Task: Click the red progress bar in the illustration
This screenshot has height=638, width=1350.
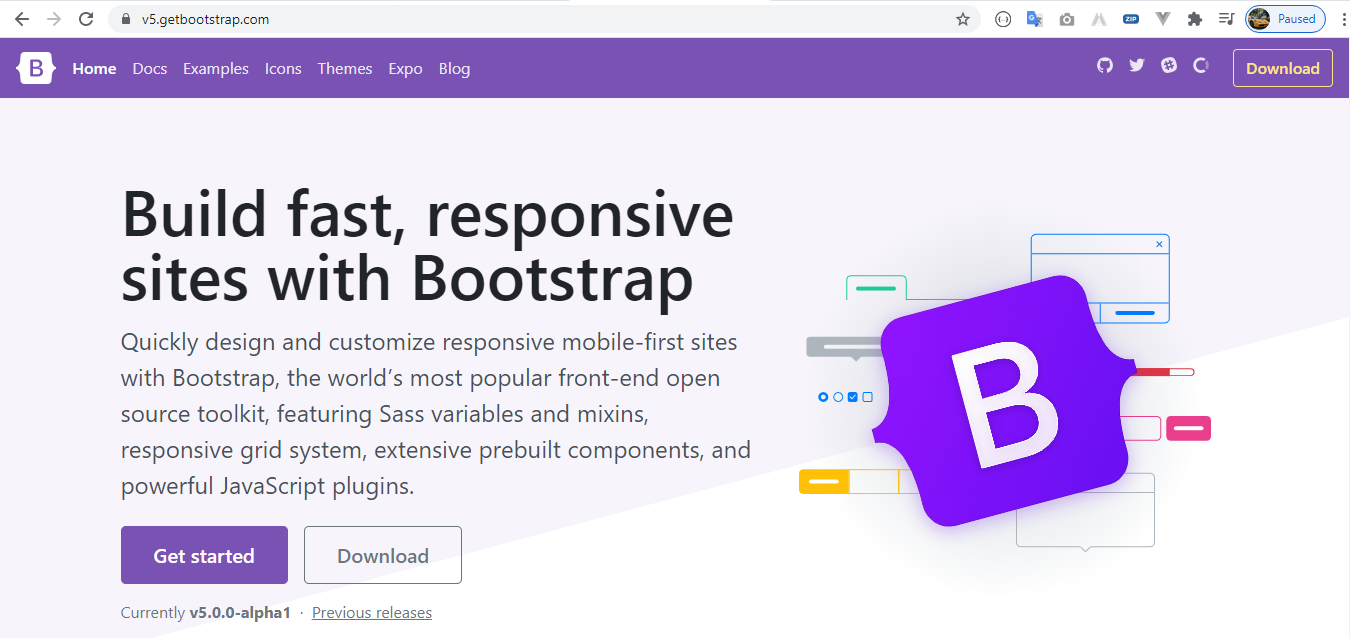Action: 1164,370
